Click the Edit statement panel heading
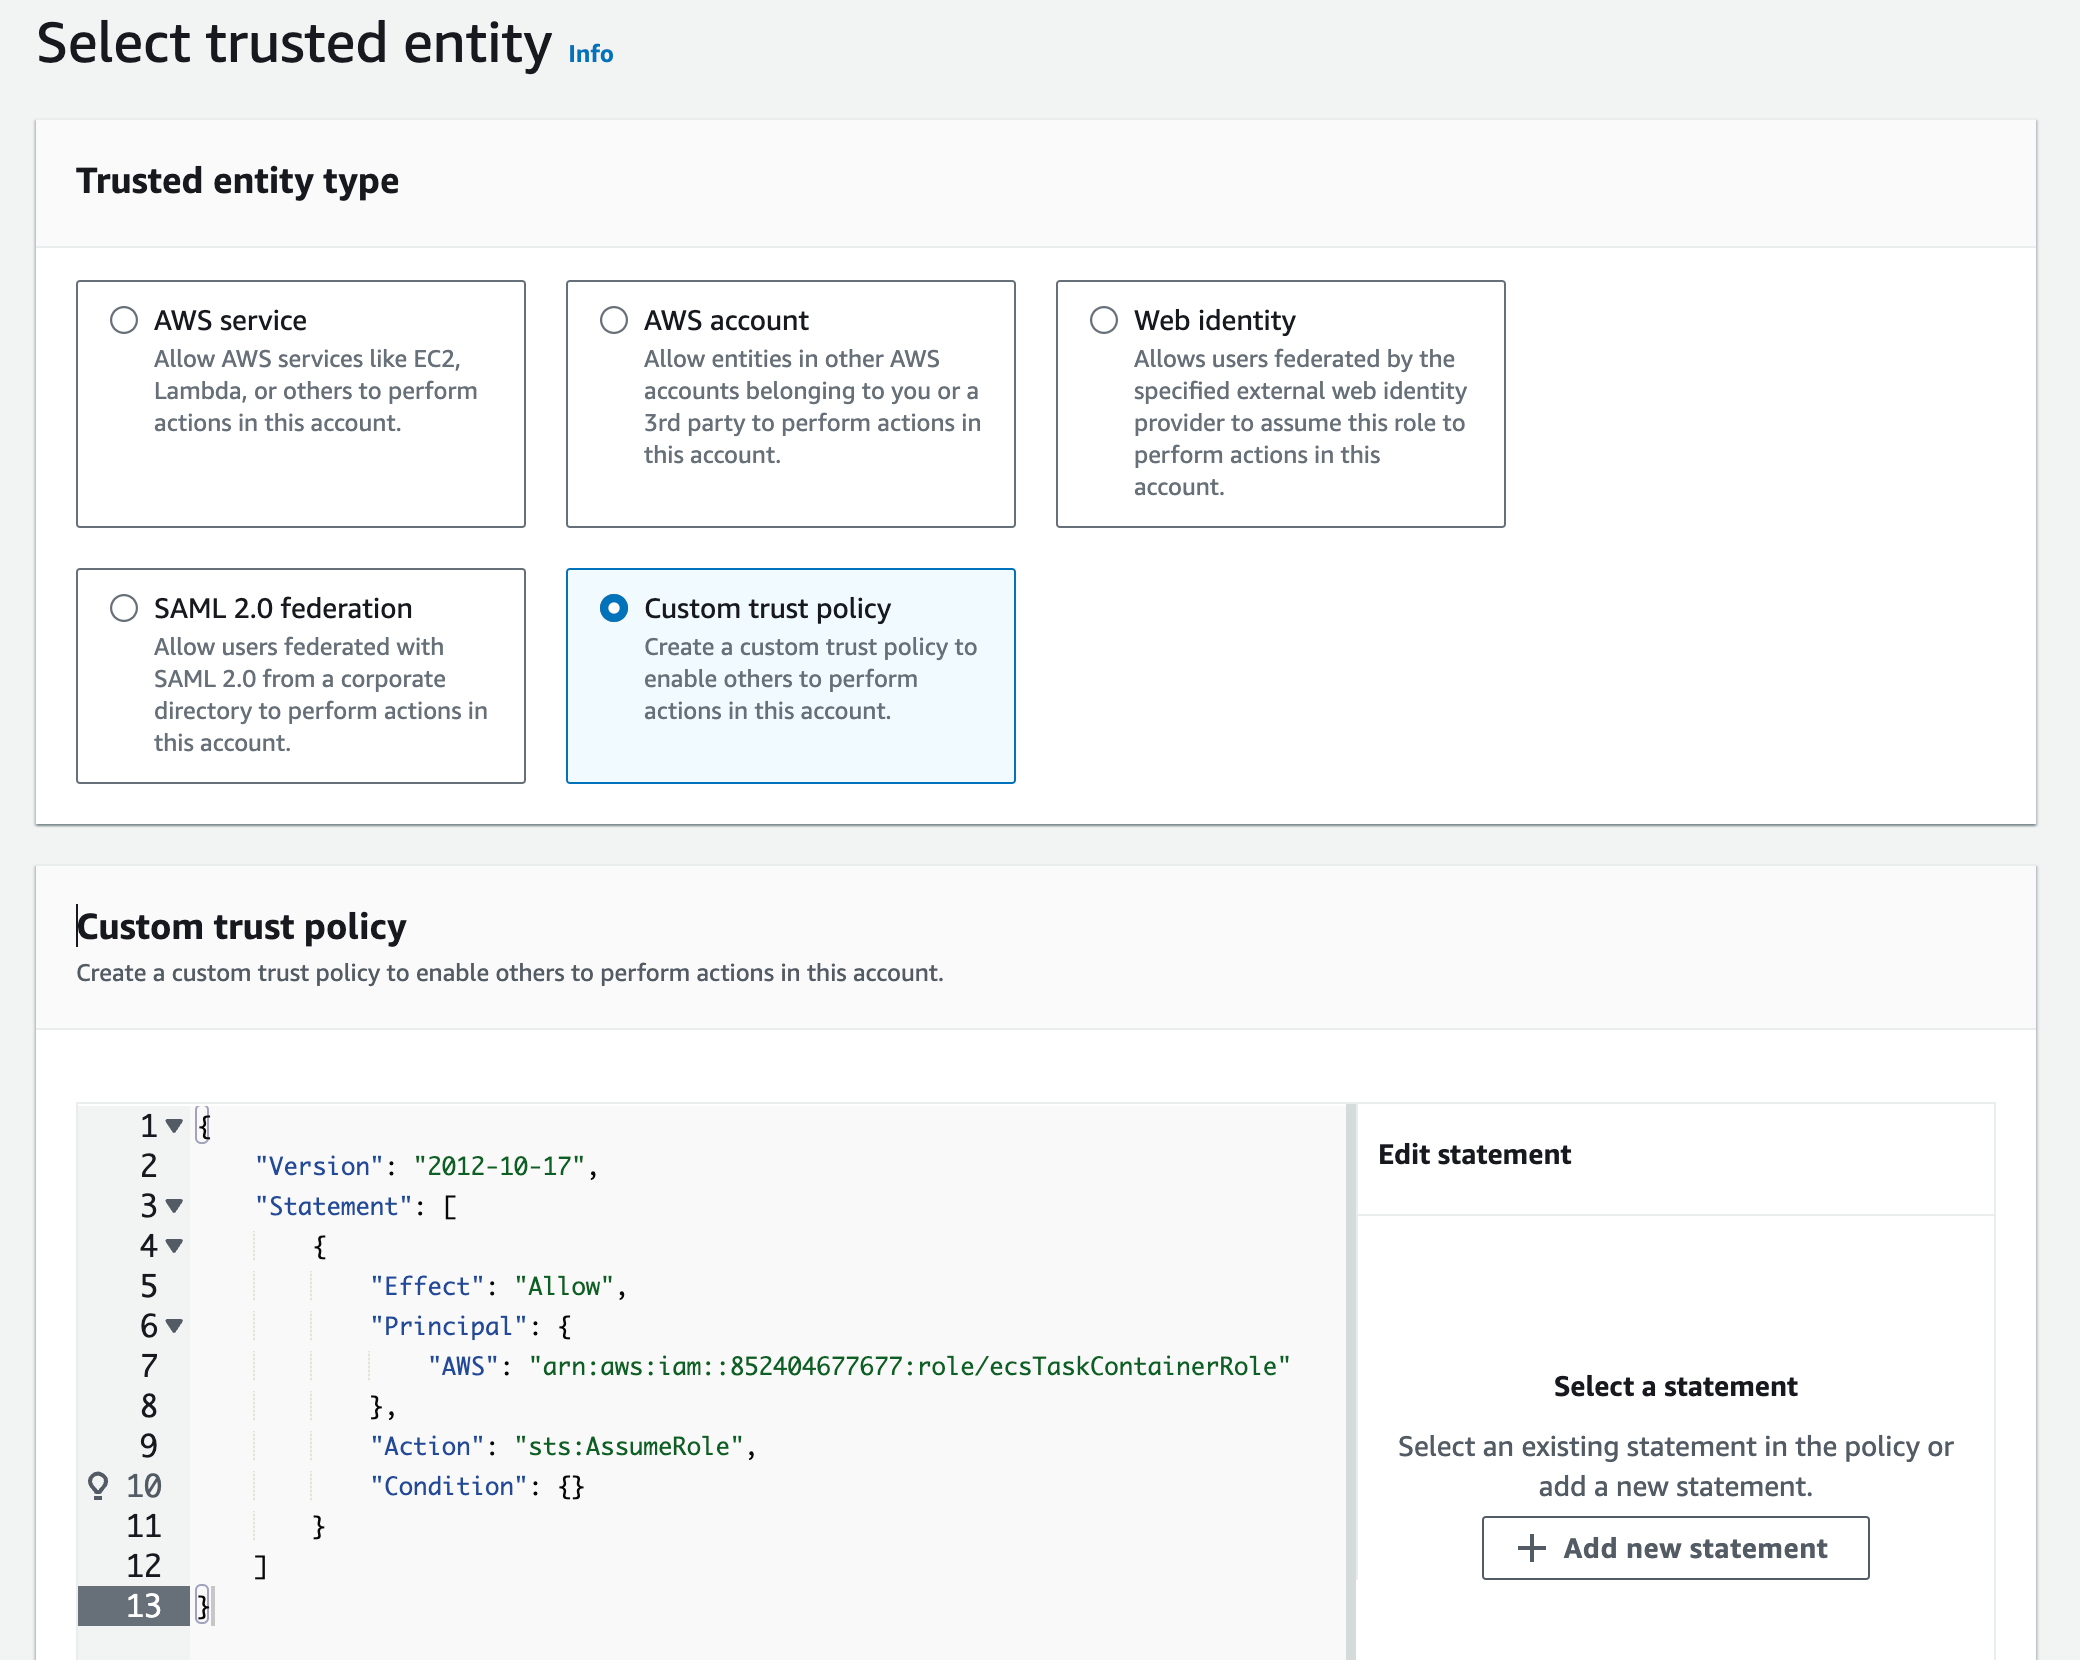This screenshot has height=1660, width=2080. (1474, 1154)
